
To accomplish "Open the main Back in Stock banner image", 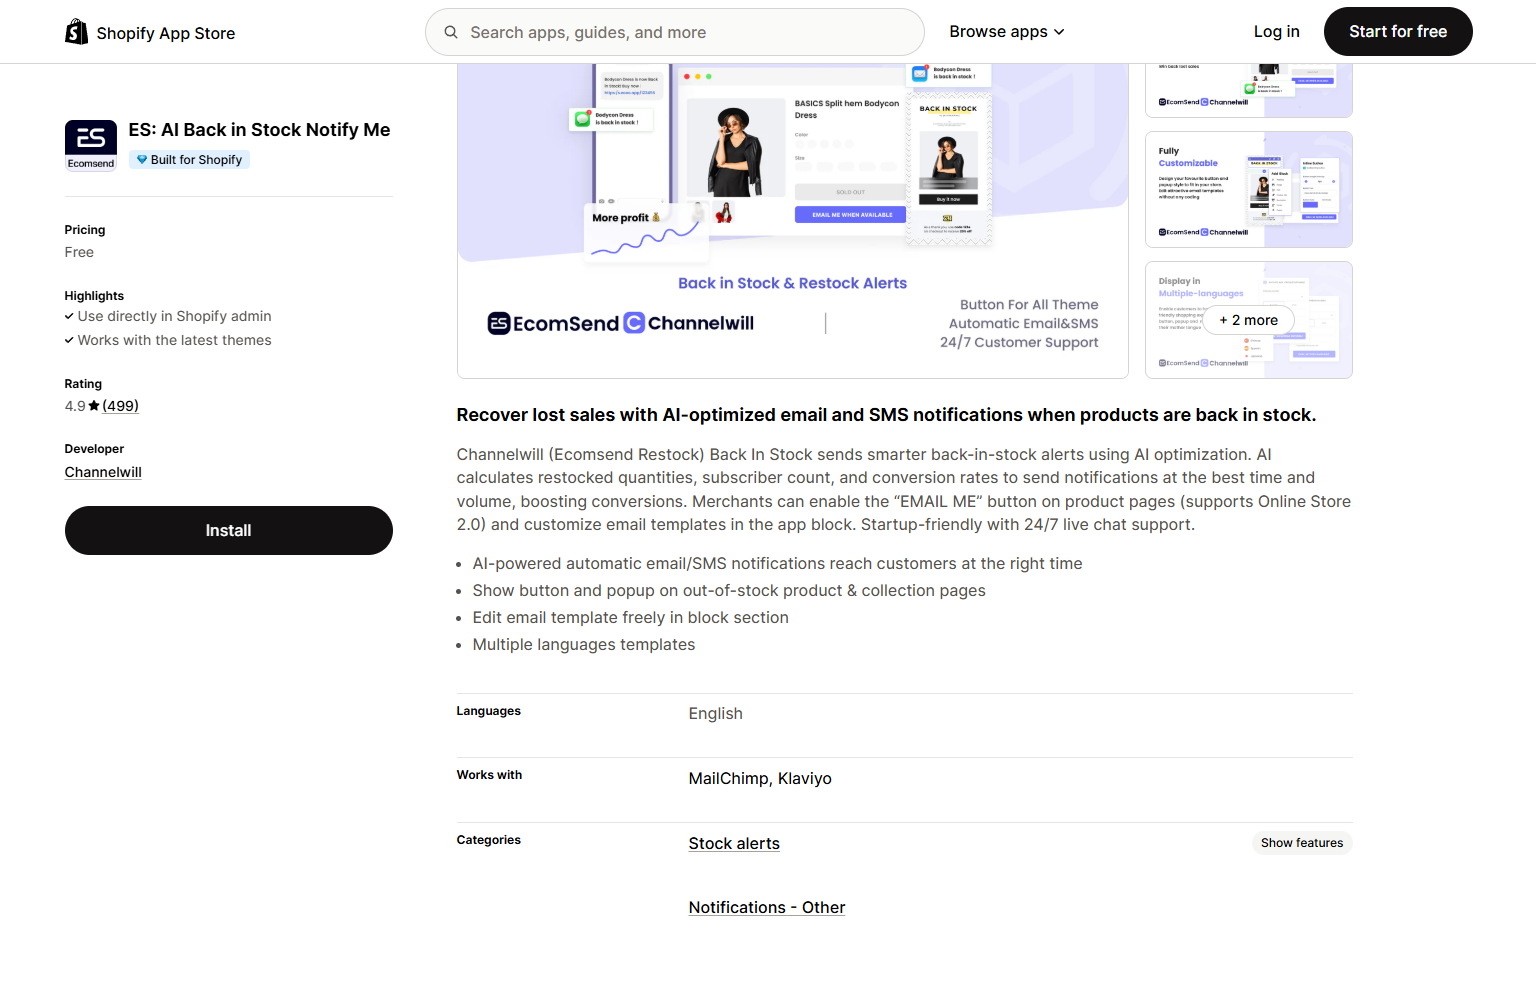I will (792, 220).
